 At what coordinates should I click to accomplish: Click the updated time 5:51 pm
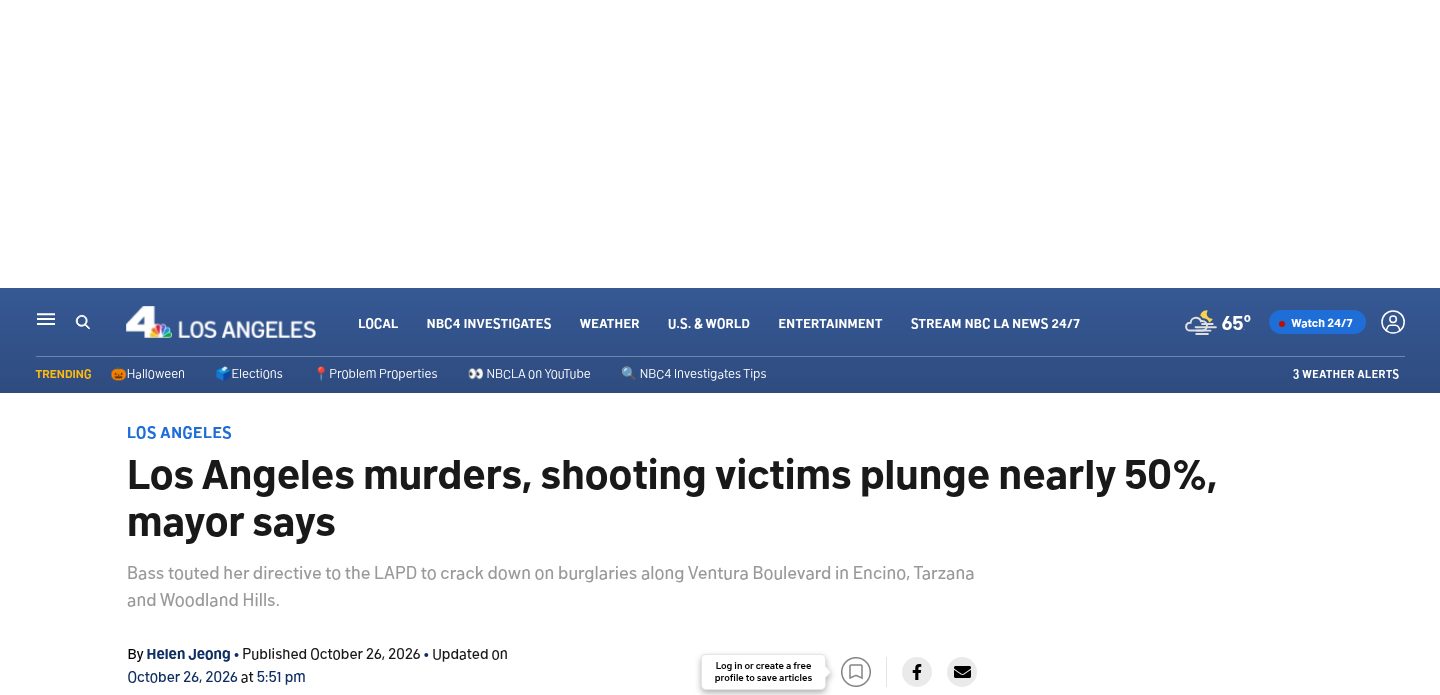tap(281, 677)
